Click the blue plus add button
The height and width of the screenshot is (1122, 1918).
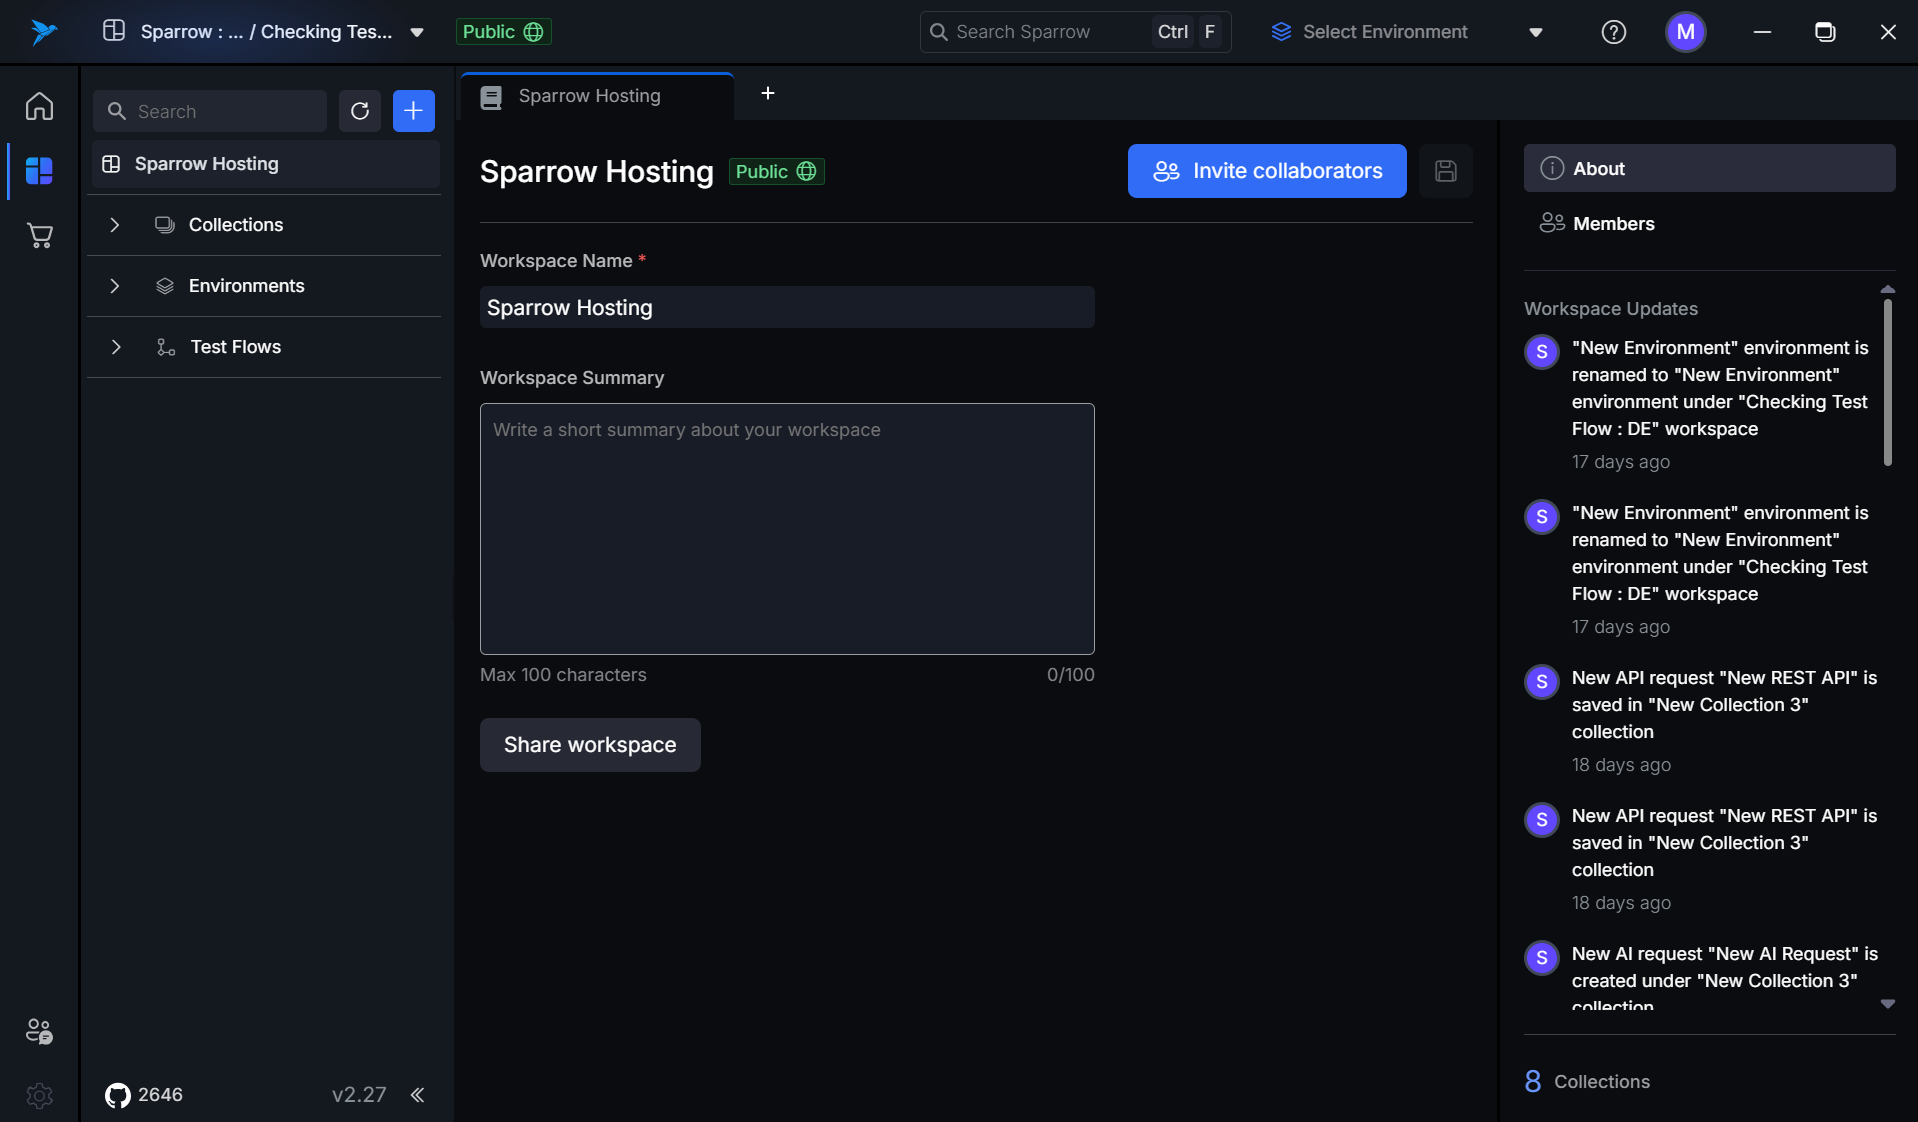(414, 111)
